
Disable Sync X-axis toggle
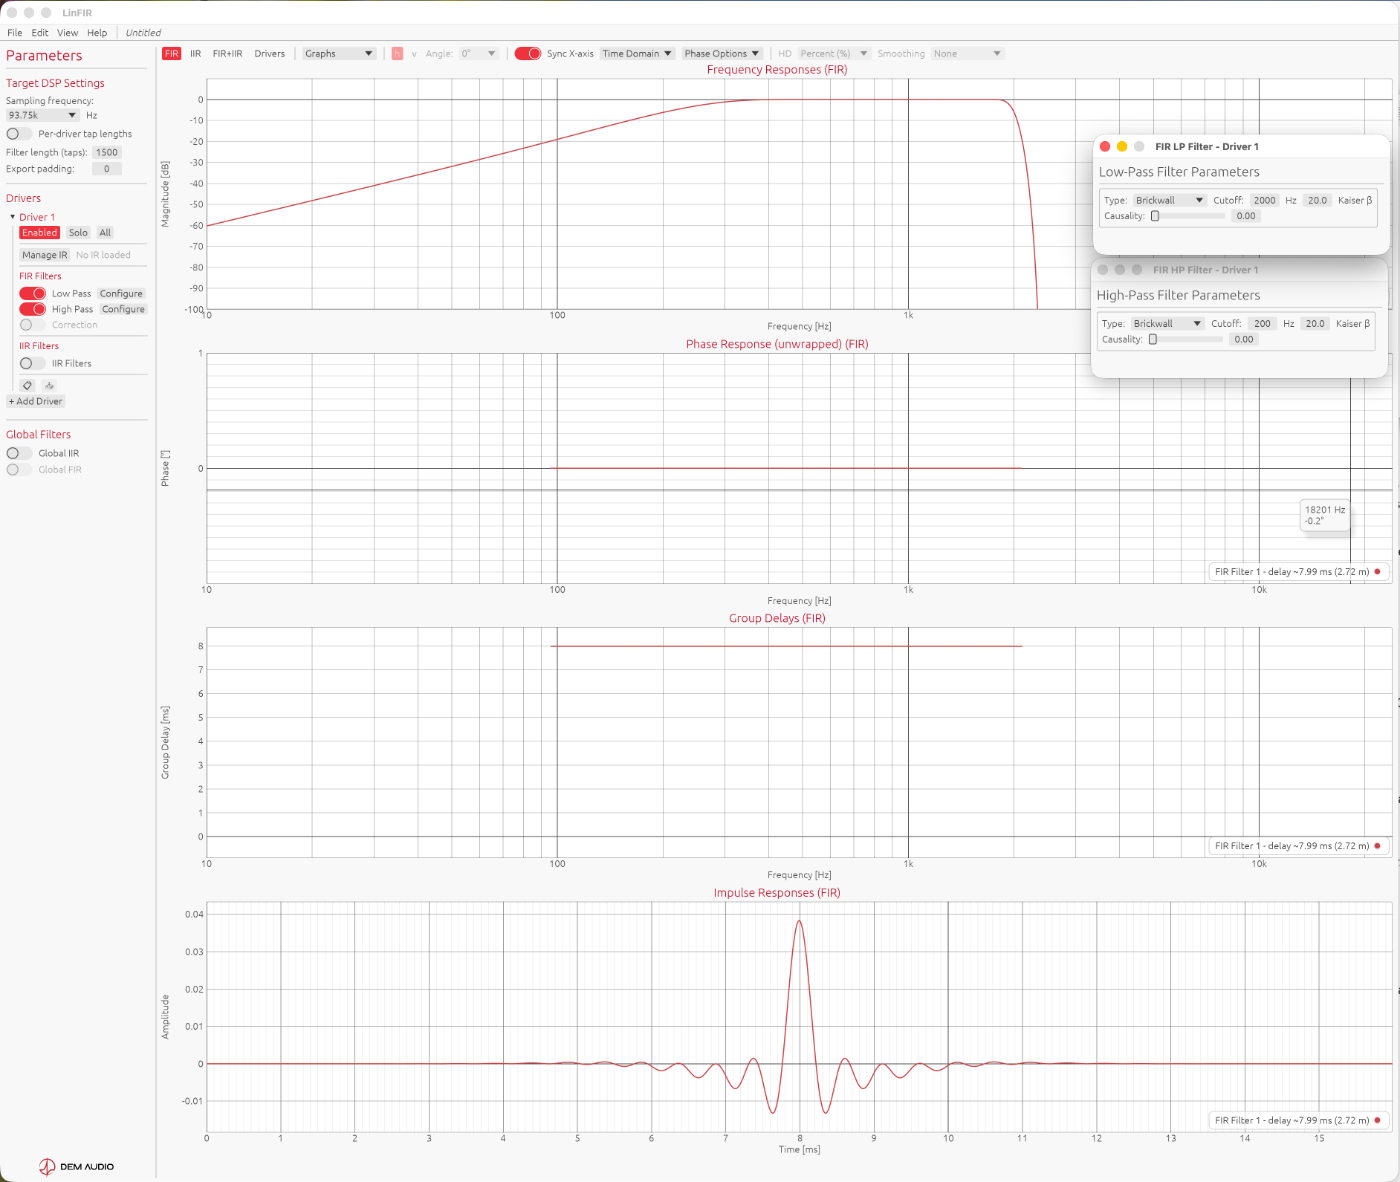coord(528,53)
